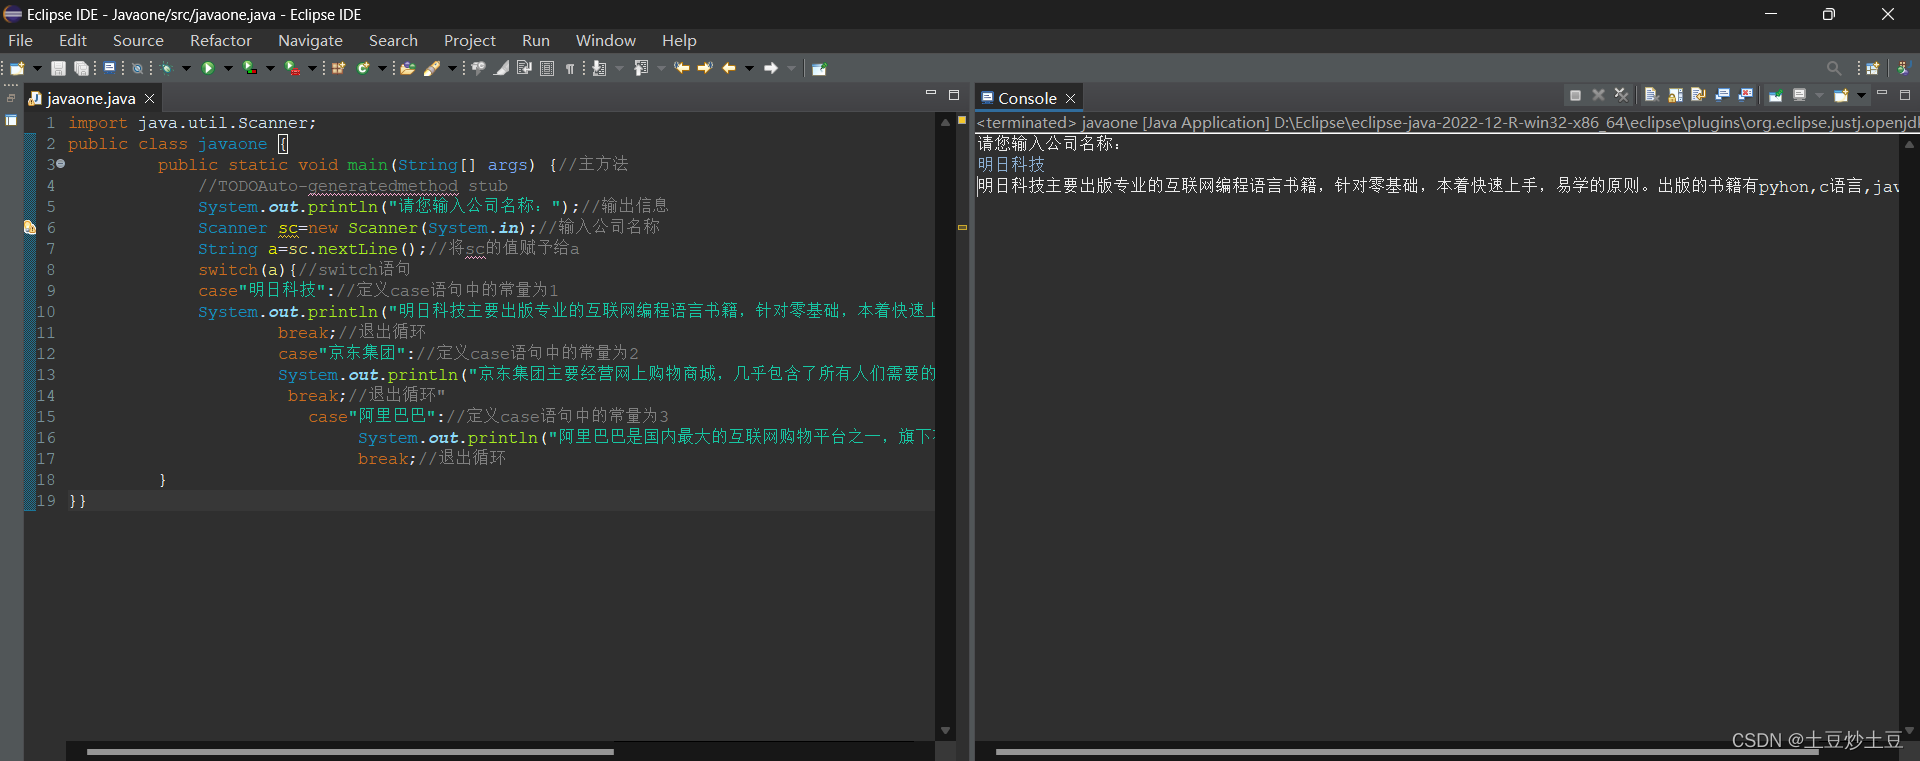Open the New file dropdown arrow
This screenshot has height=761, width=1920.
[x=37, y=68]
